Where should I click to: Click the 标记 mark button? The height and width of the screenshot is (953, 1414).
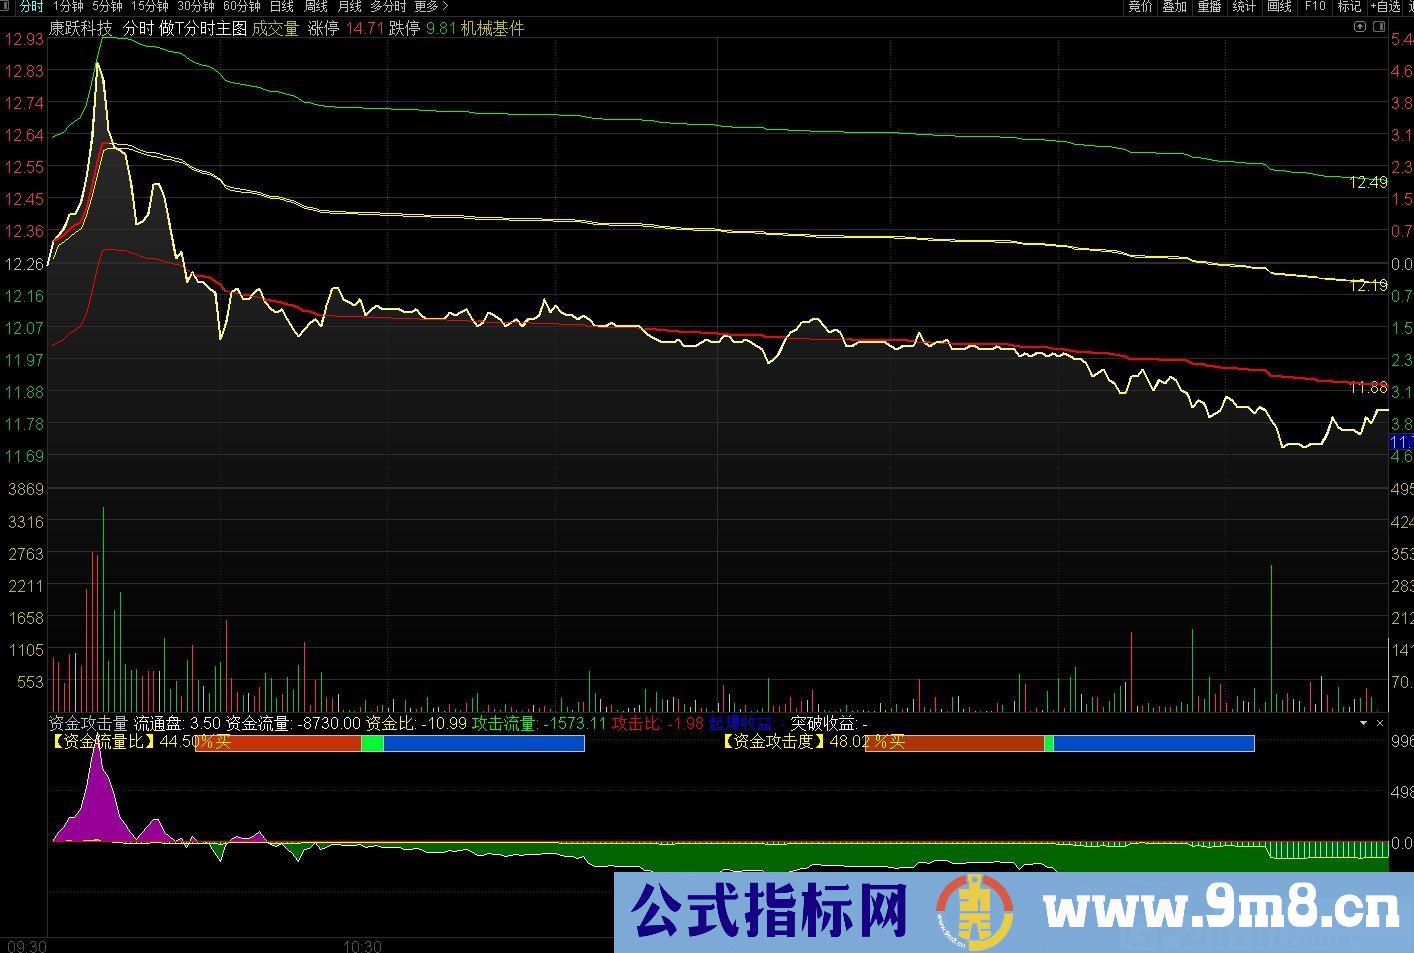1349,7
